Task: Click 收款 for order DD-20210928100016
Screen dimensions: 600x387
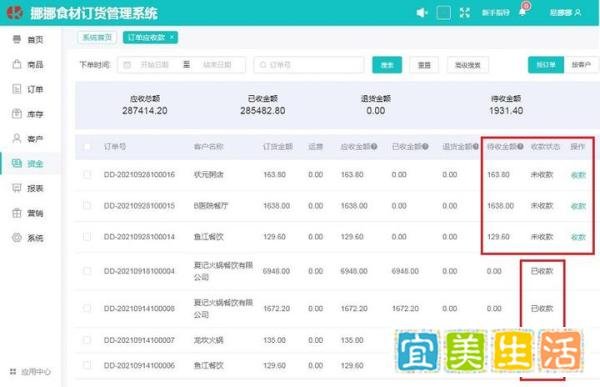Action: click(x=578, y=175)
